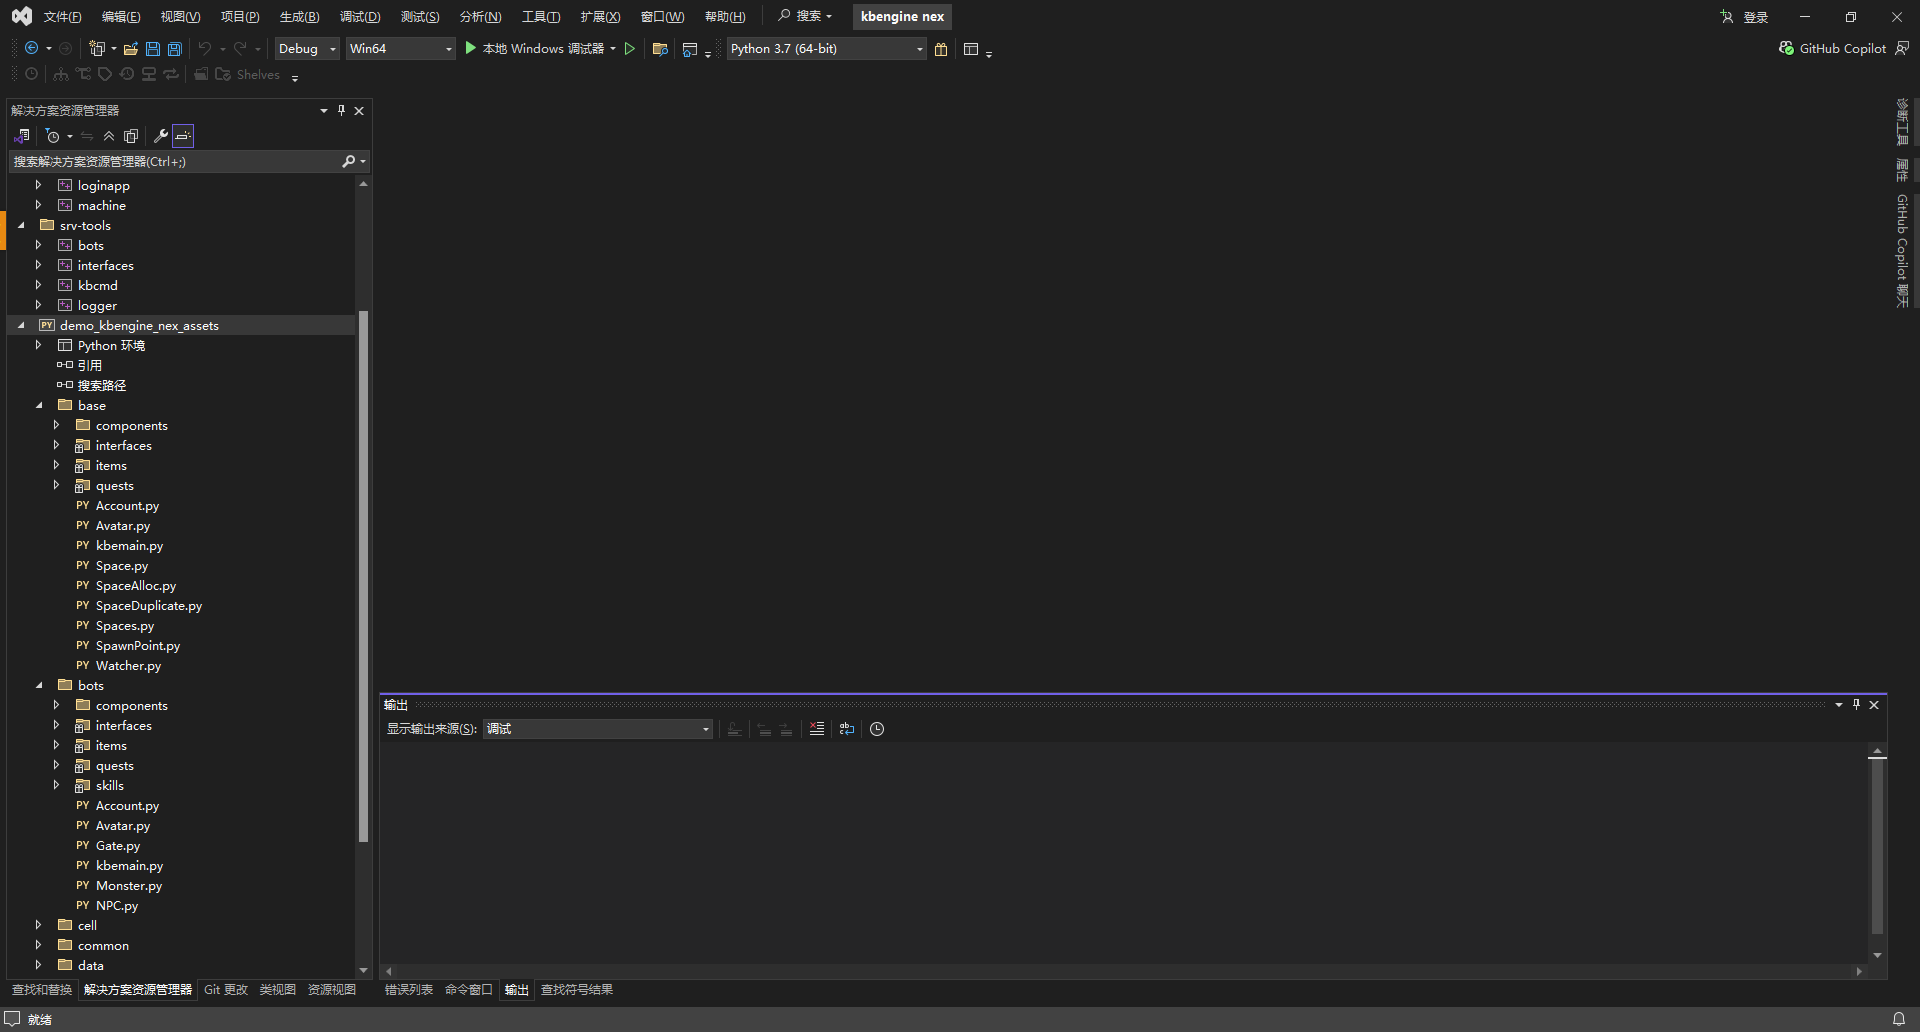Toggle auto-hide pin on the Output panel

[1856, 705]
